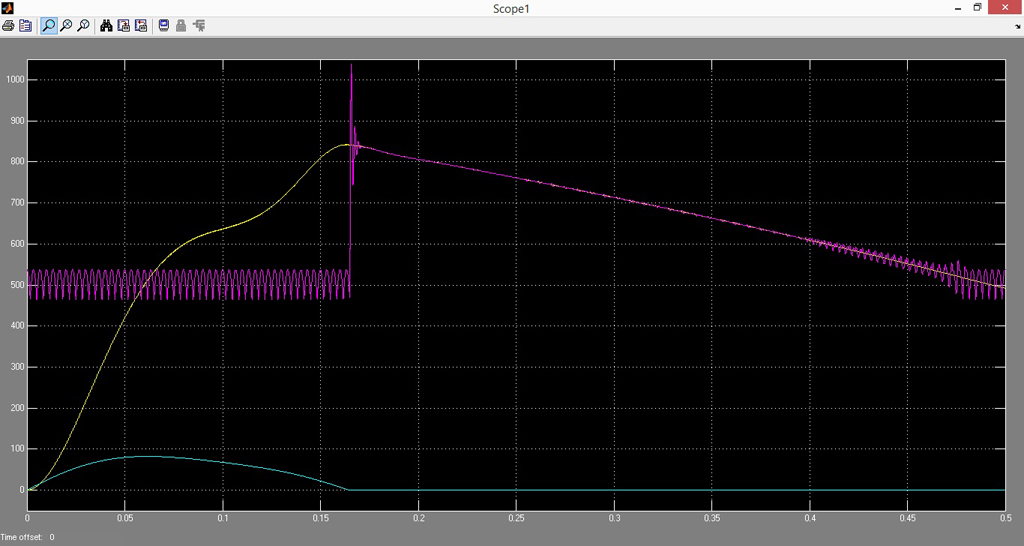Click the 600 y-axis tick label

point(16,244)
